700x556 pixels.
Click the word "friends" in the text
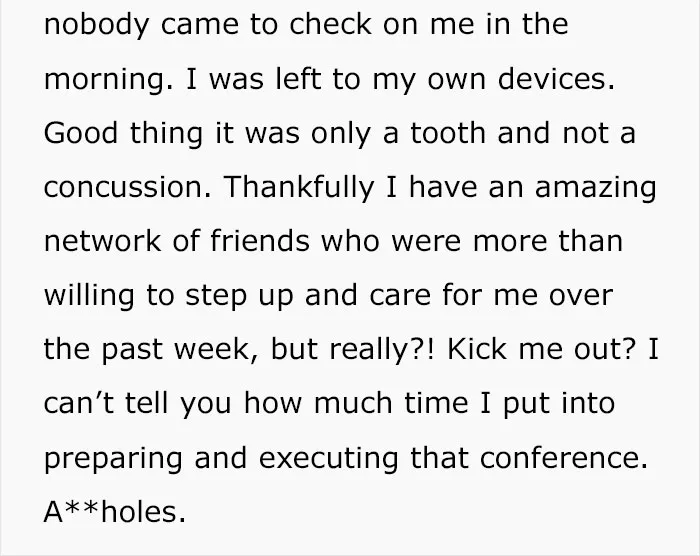click(259, 241)
